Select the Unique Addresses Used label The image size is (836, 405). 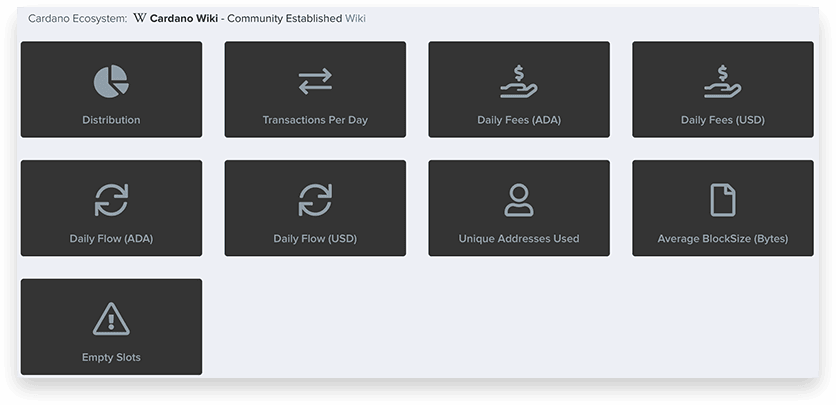click(519, 239)
